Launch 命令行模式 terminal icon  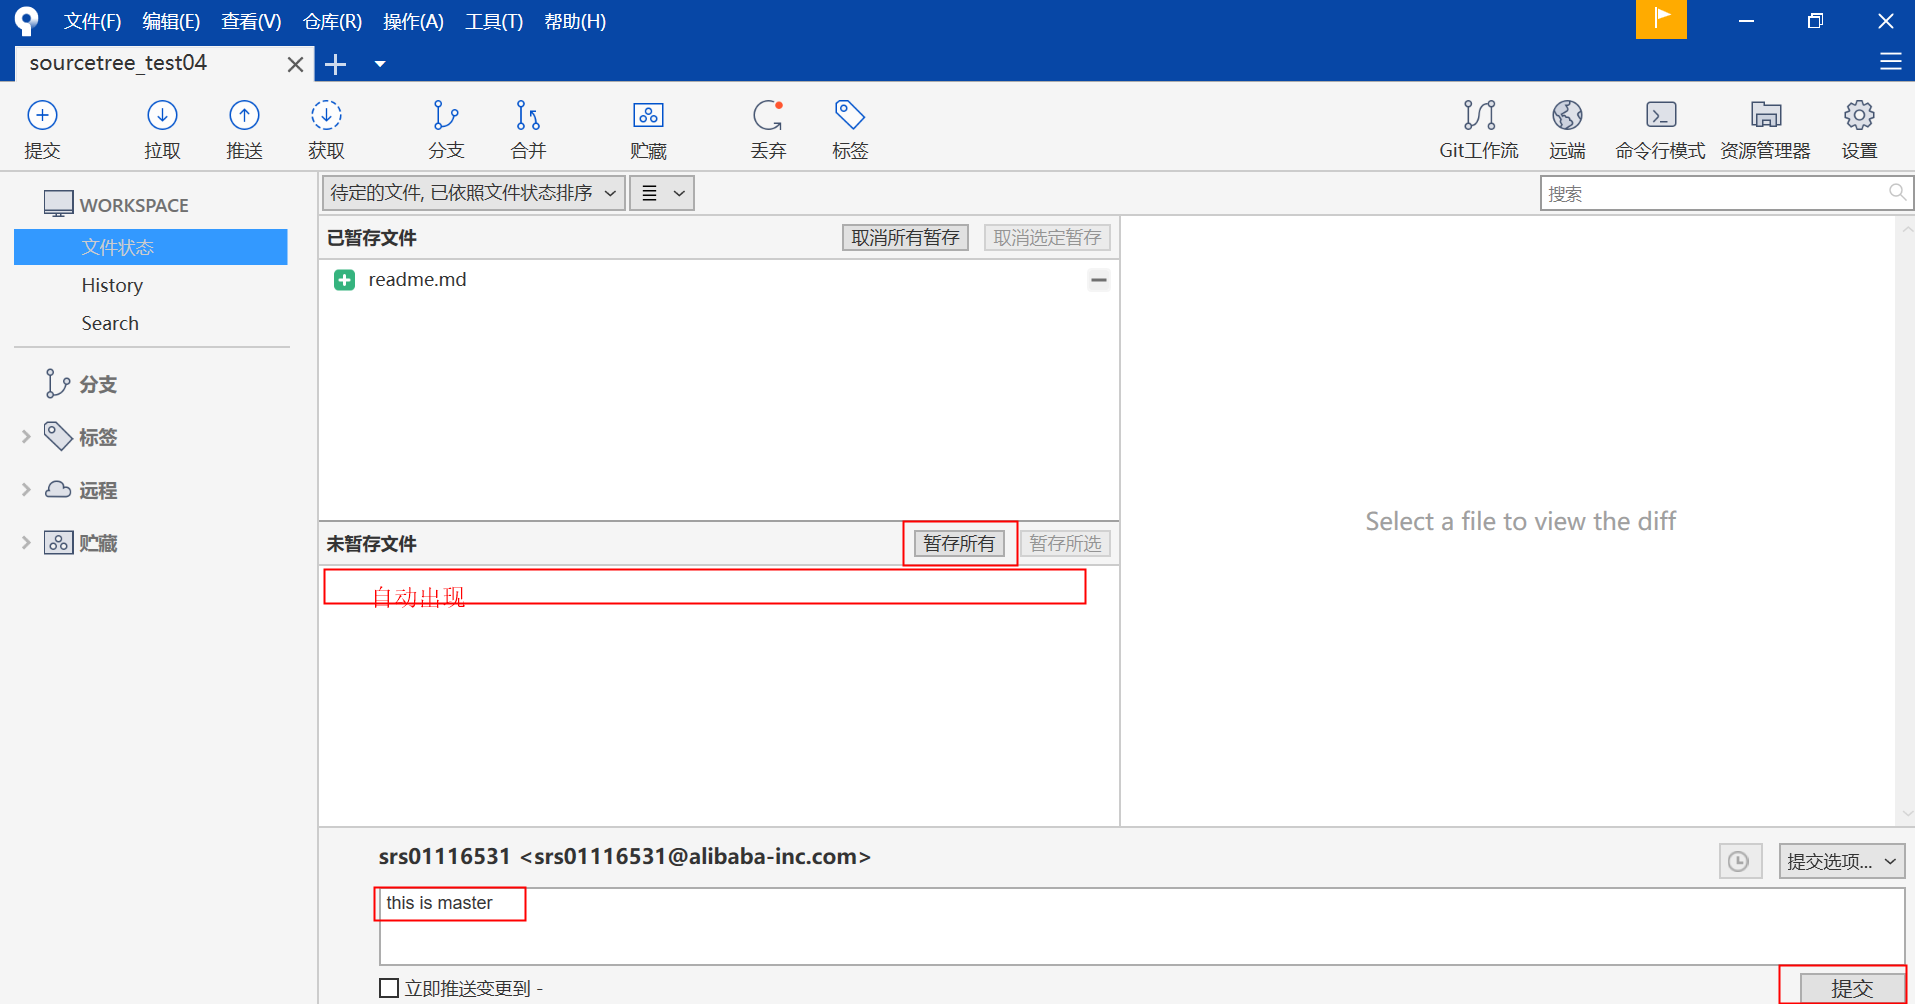pyautogui.click(x=1660, y=128)
